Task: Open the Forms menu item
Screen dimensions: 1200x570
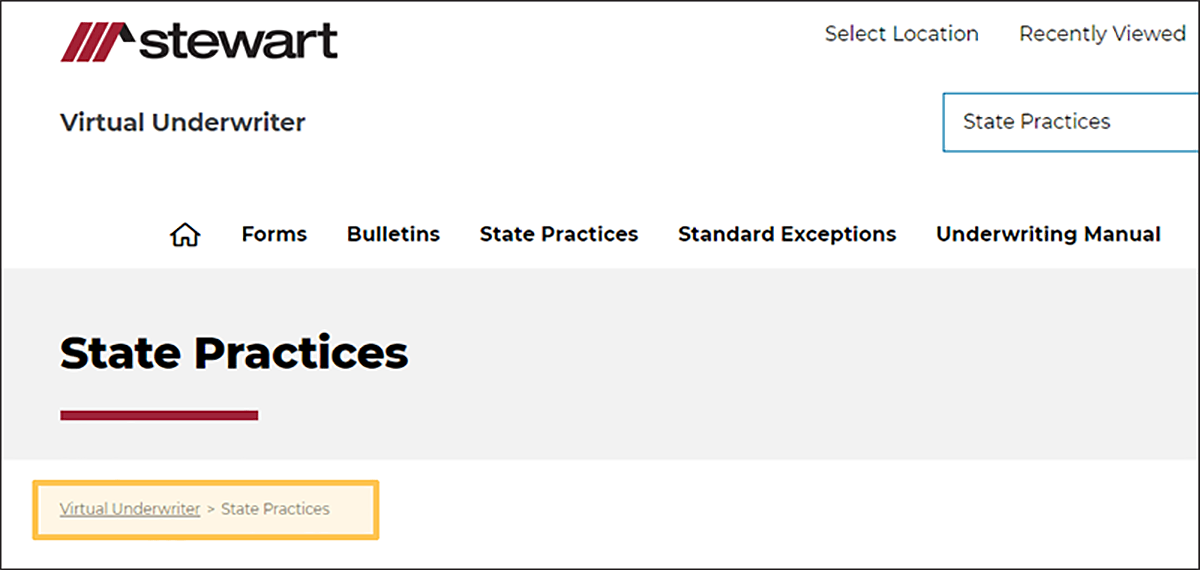Action: pos(274,234)
